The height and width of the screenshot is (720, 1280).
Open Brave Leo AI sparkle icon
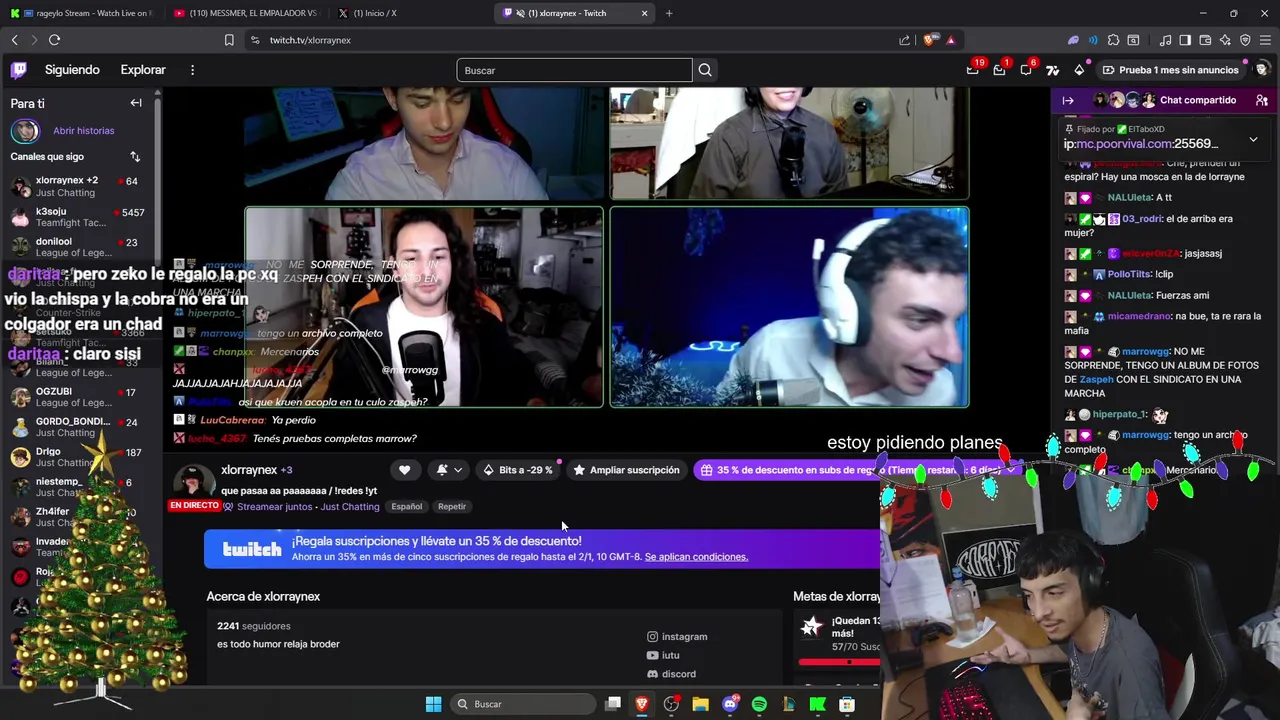1225,40
